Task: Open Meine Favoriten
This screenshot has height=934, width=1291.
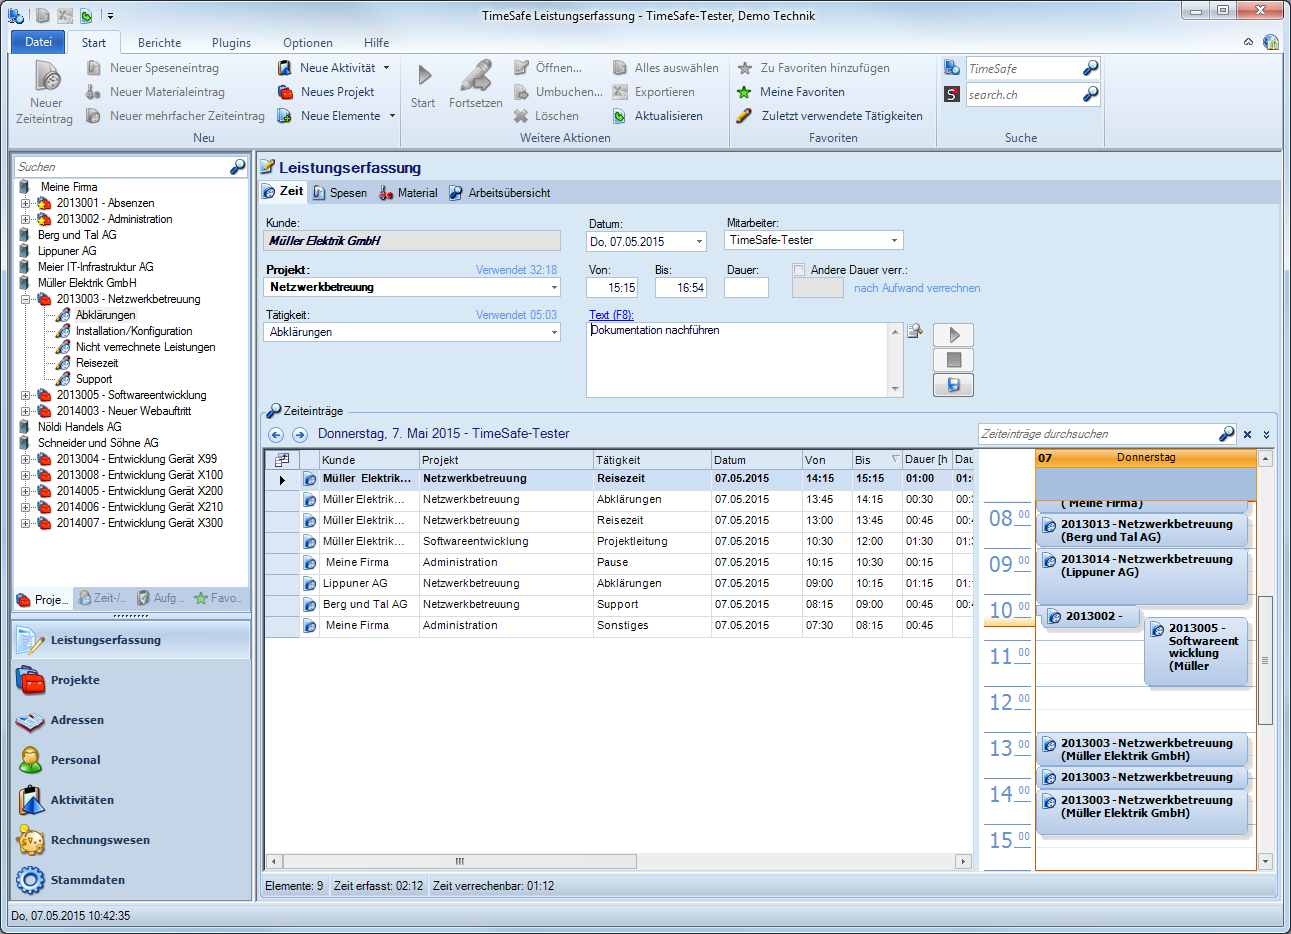Action: tap(791, 92)
